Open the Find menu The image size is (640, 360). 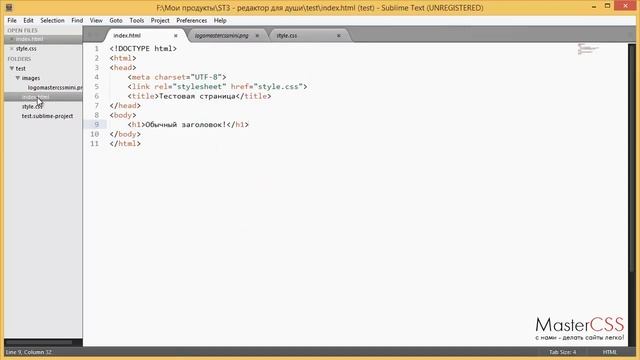click(77, 20)
